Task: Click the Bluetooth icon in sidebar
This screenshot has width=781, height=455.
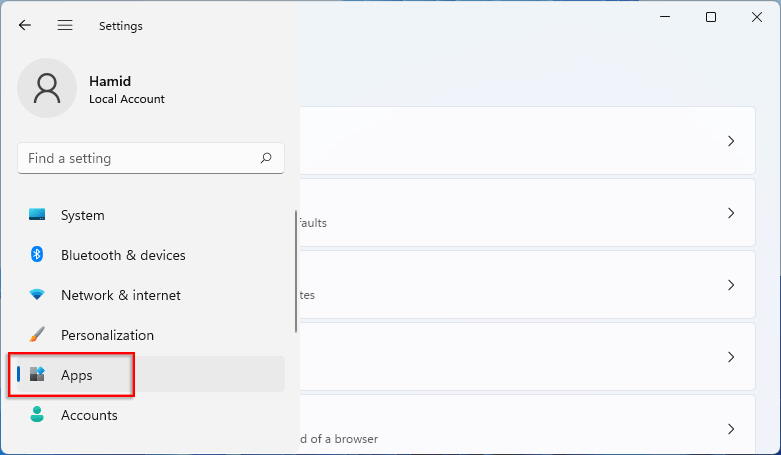Action: (x=37, y=255)
